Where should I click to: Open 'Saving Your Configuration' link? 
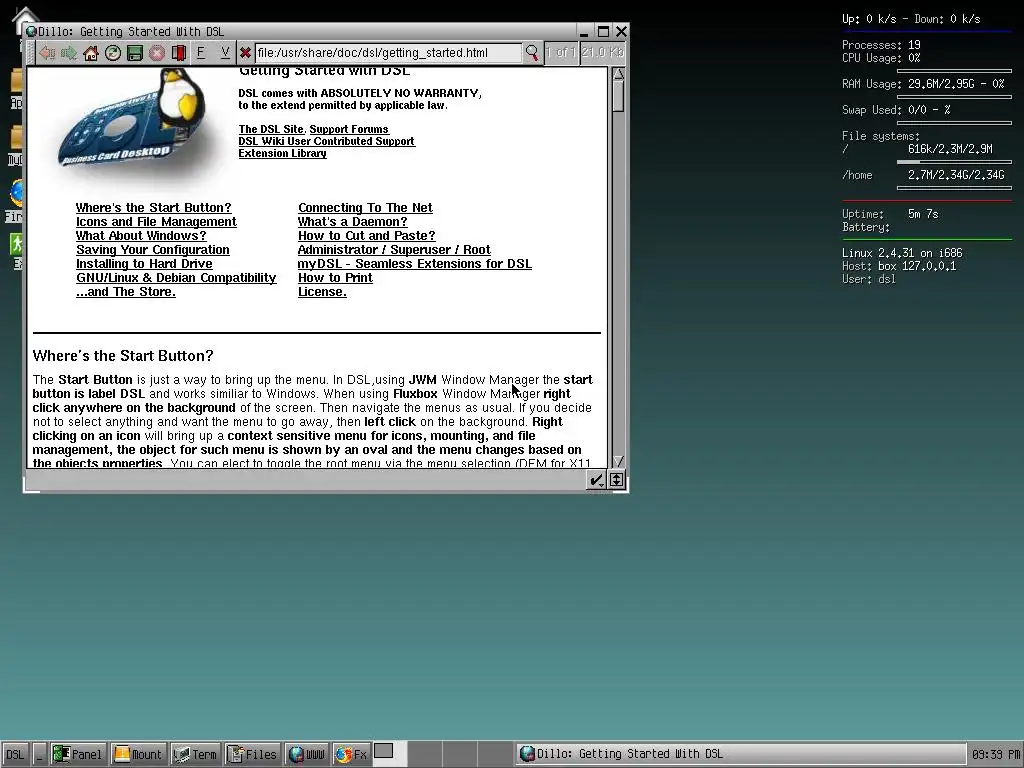pos(153,250)
